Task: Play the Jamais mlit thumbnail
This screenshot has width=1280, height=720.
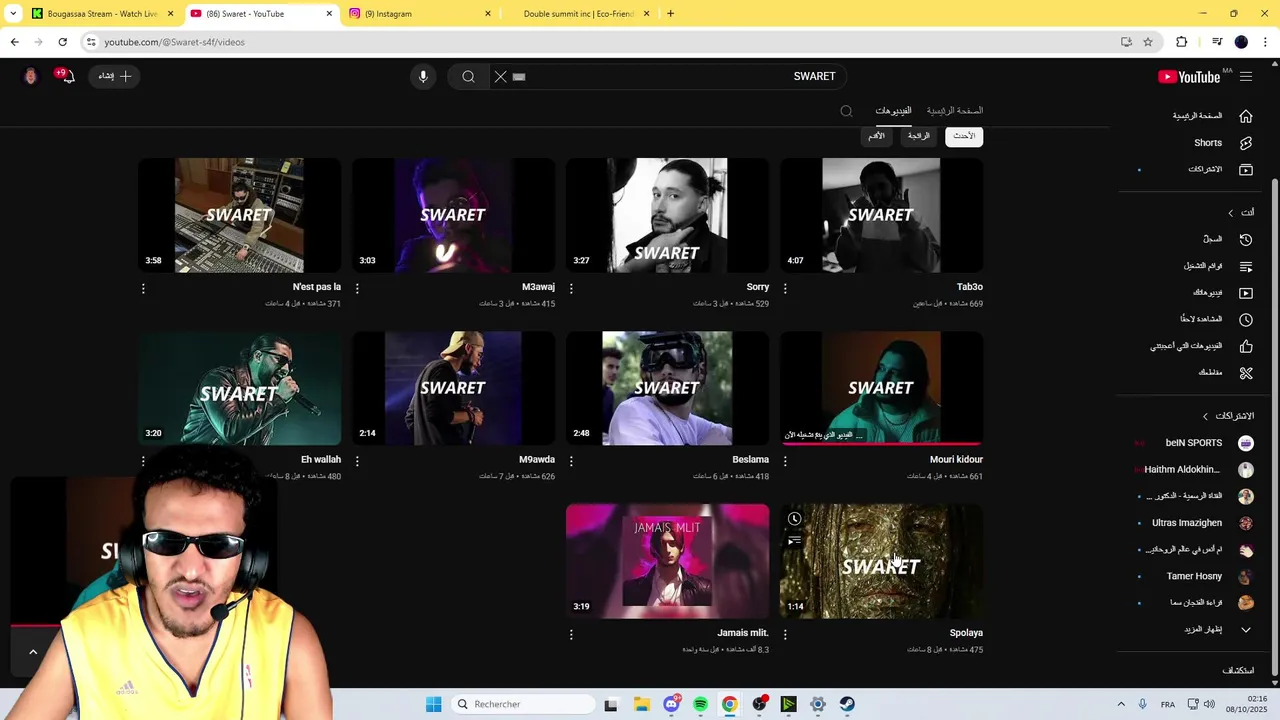Action: [667, 561]
